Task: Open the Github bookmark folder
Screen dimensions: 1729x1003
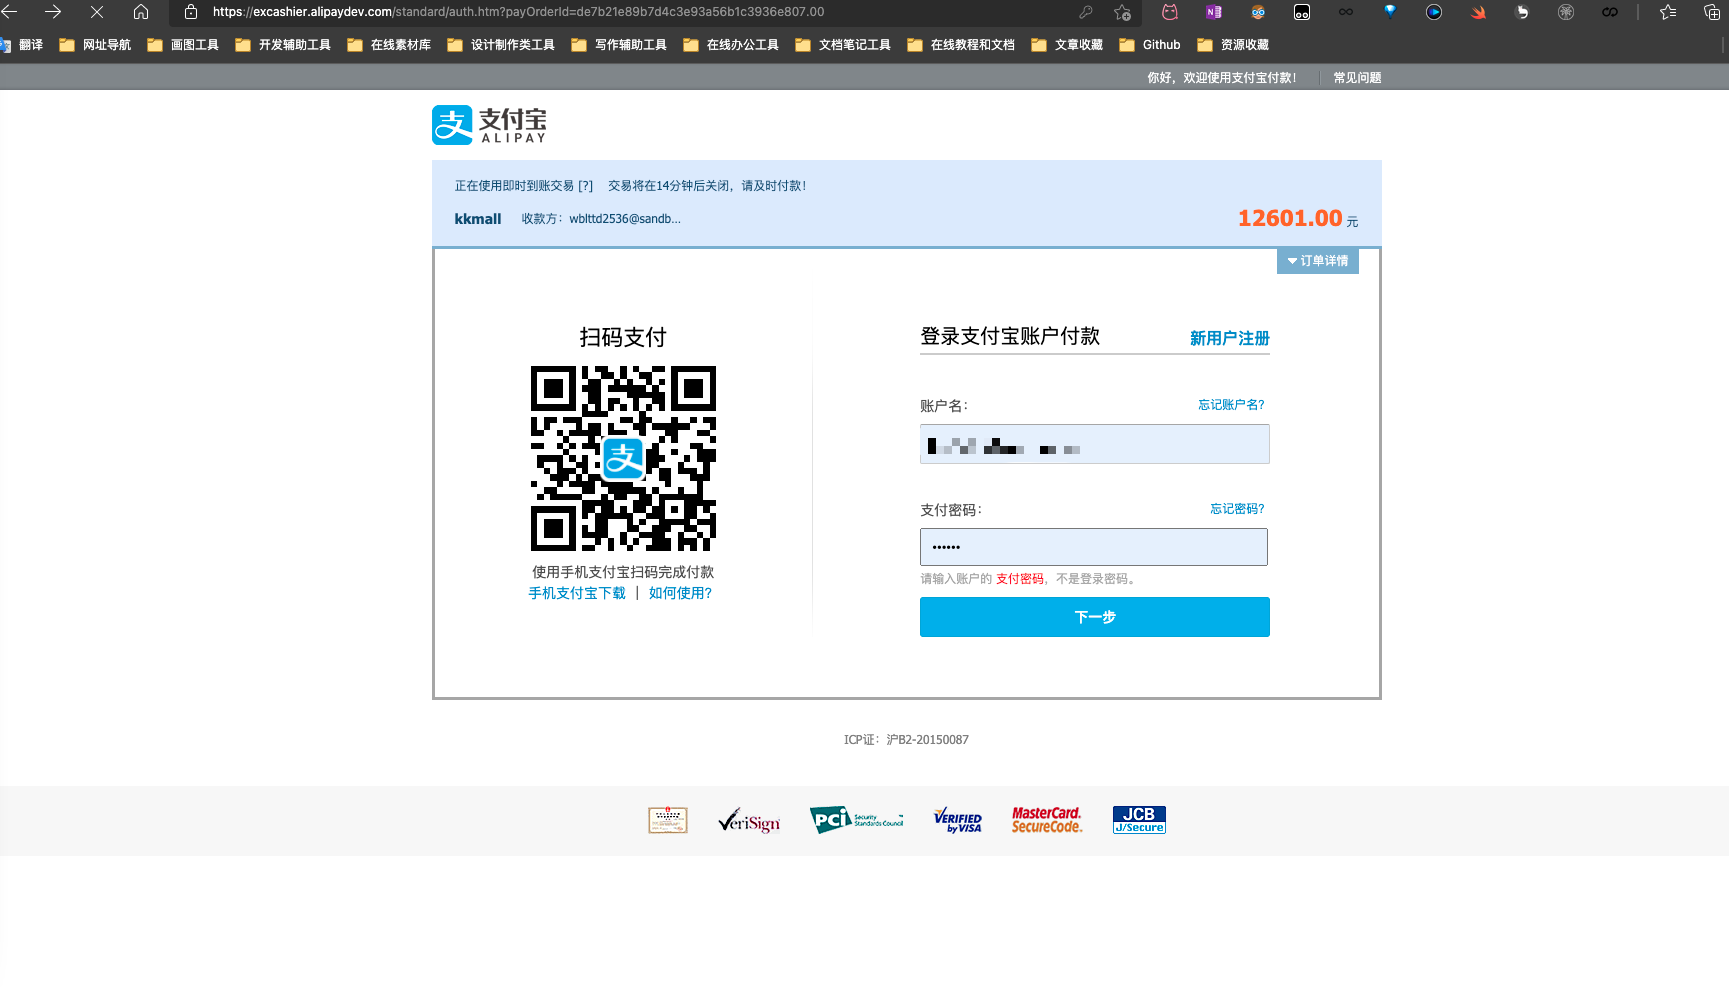Action: click(1151, 45)
